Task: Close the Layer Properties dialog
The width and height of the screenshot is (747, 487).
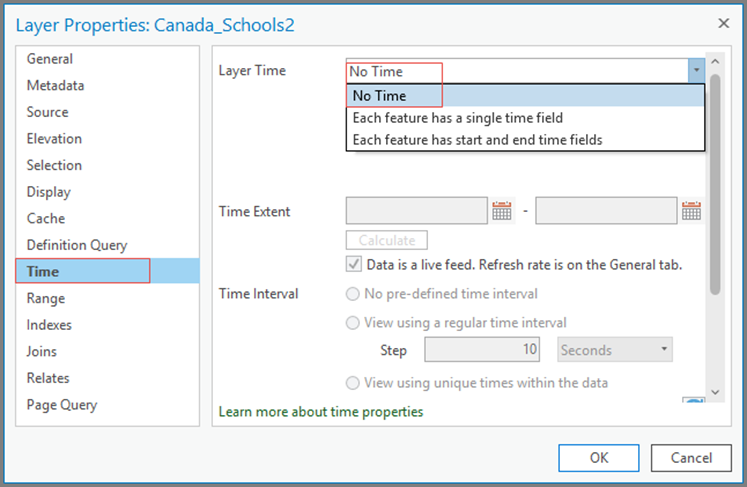Action: [724, 23]
